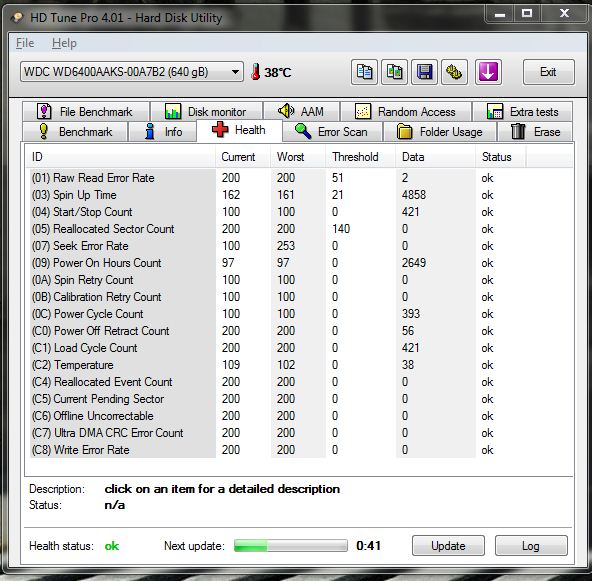Switch to the File Benchmark tab
The height and width of the screenshot is (581, 592).
pyautogui.click(x=85, y=112)
